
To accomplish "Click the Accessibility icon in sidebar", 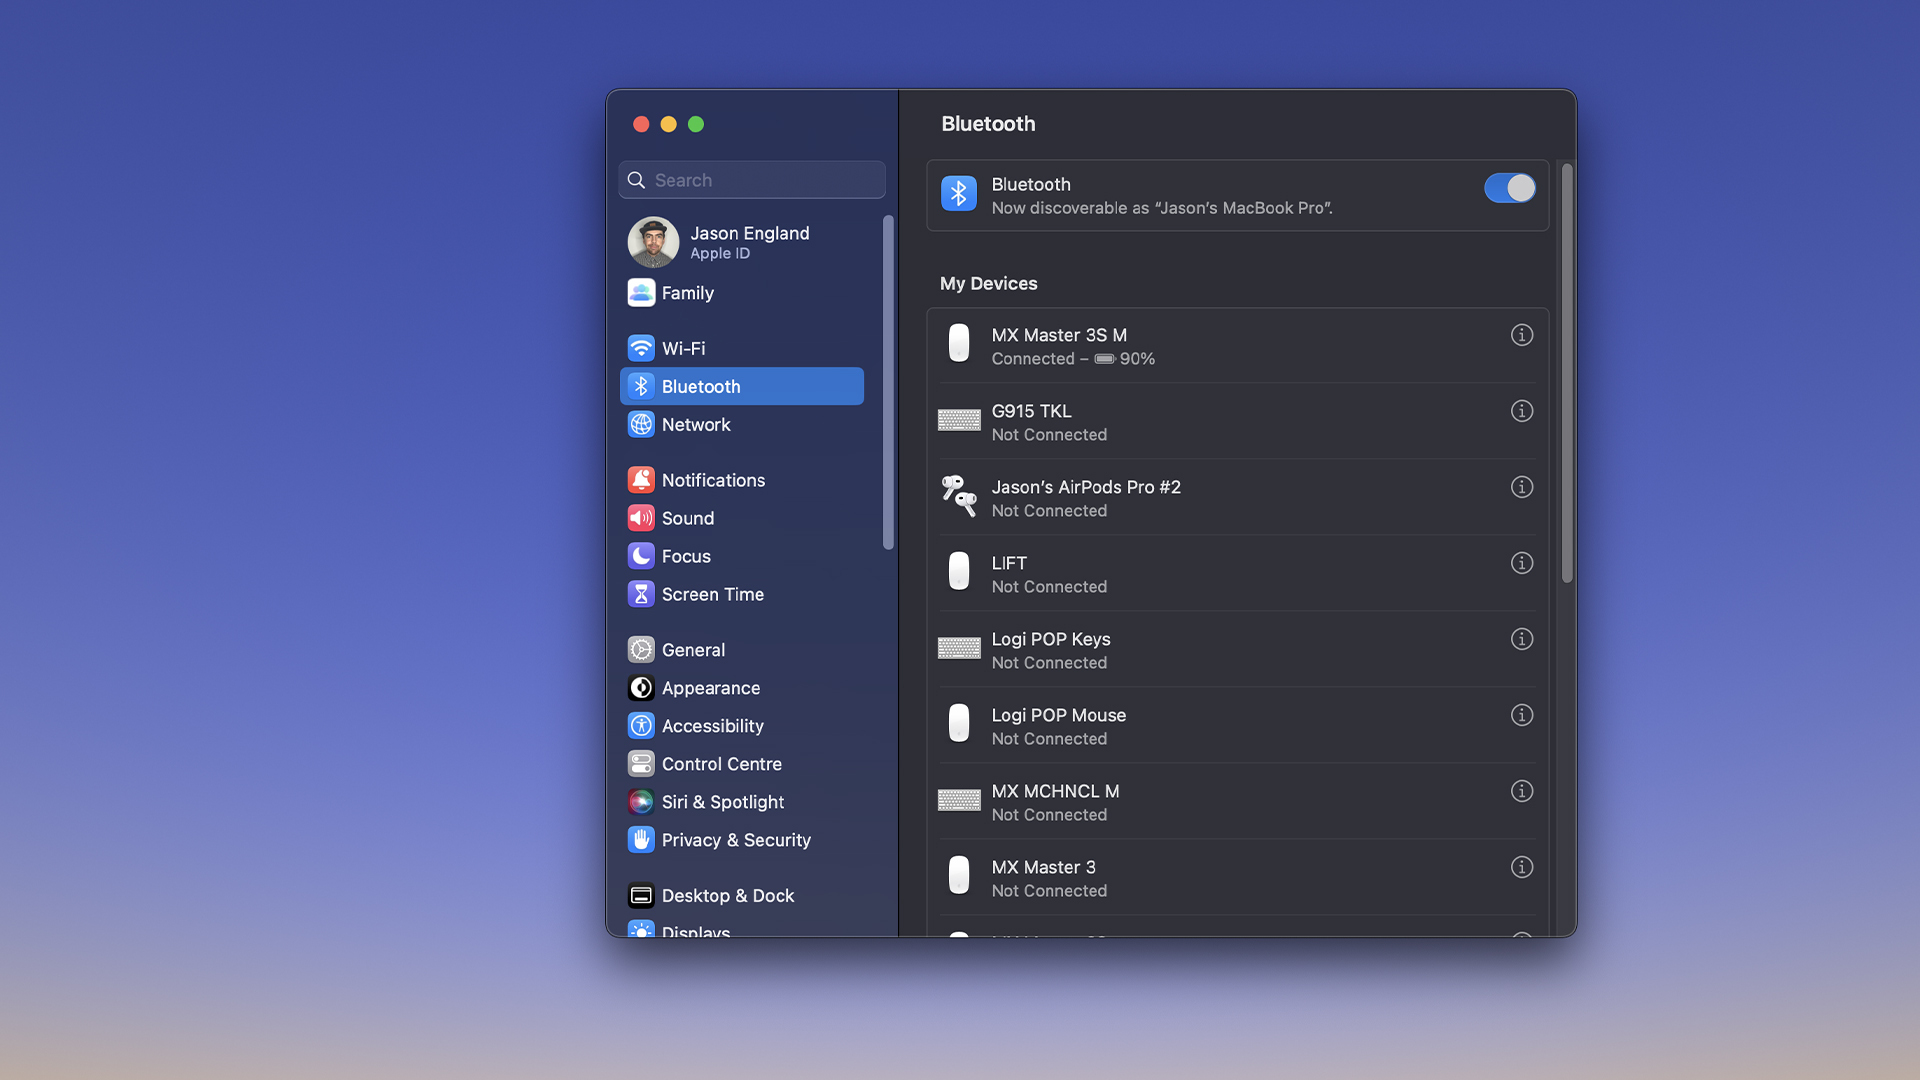I will coord(641,725).
